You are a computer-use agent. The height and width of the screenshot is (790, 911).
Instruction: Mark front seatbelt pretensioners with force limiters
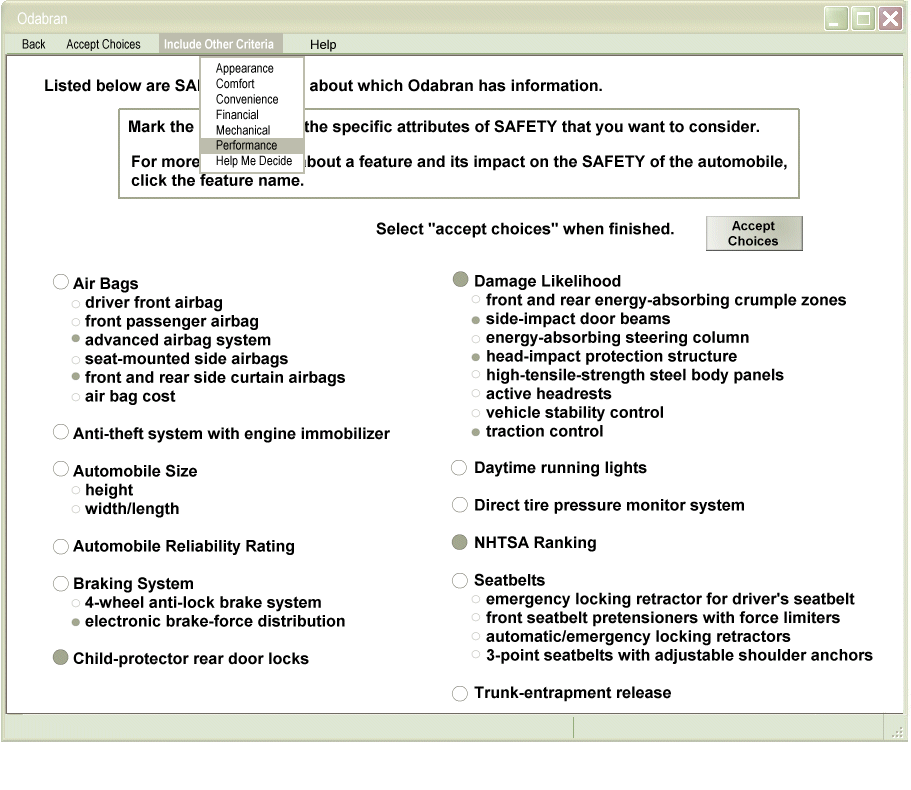pos(476,617)
